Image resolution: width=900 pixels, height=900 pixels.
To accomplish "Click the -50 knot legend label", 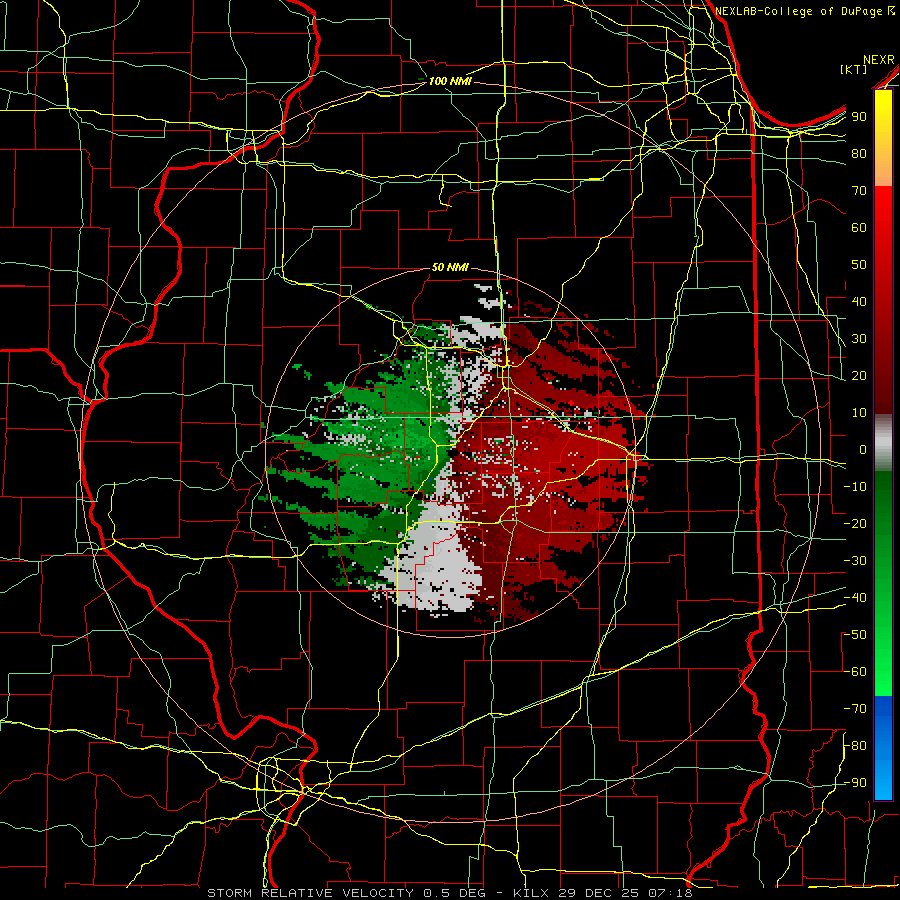I will [855, 635].
